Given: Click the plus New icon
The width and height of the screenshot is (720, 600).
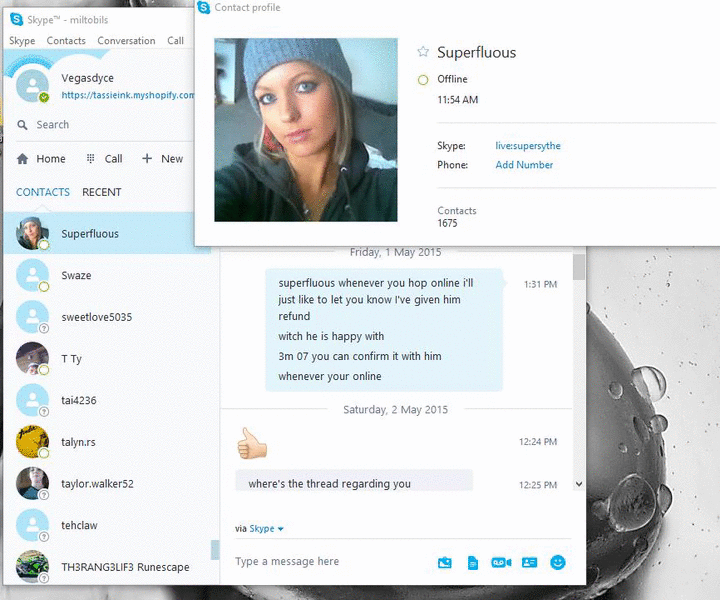Looking at the screenshot, I should click(x=147, y=158).
